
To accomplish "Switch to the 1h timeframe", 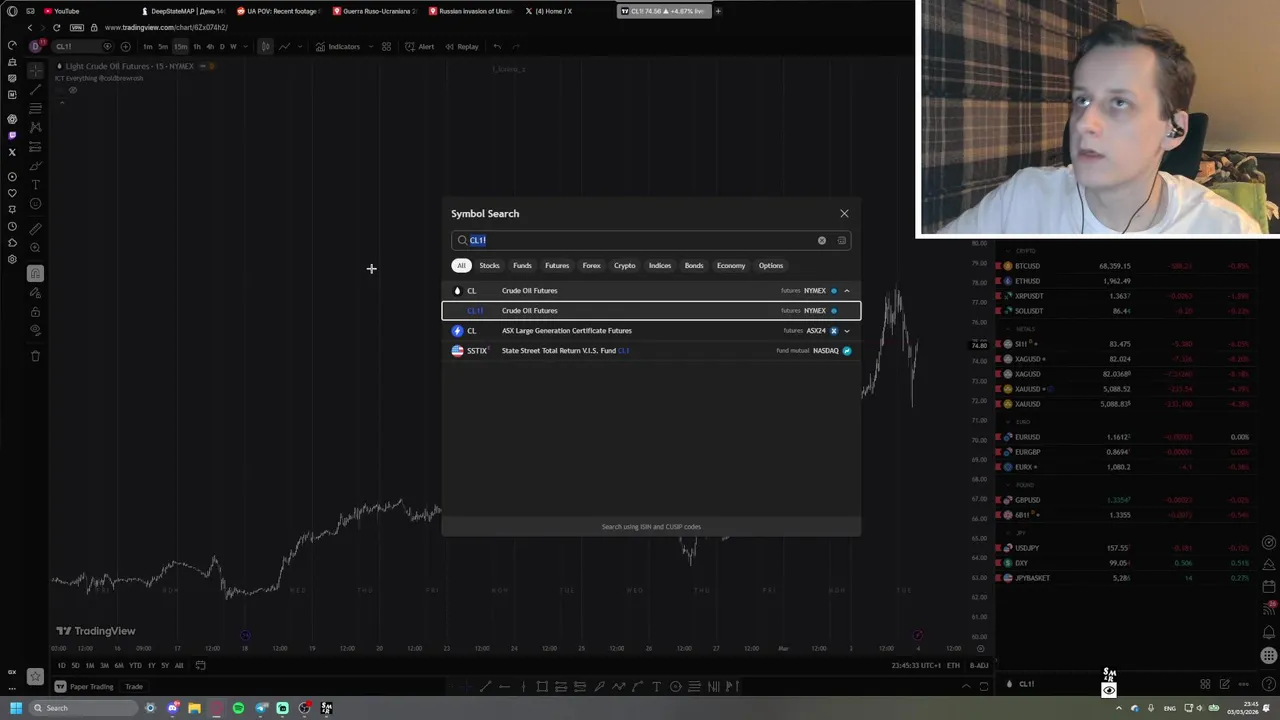I will click(197, 46).
